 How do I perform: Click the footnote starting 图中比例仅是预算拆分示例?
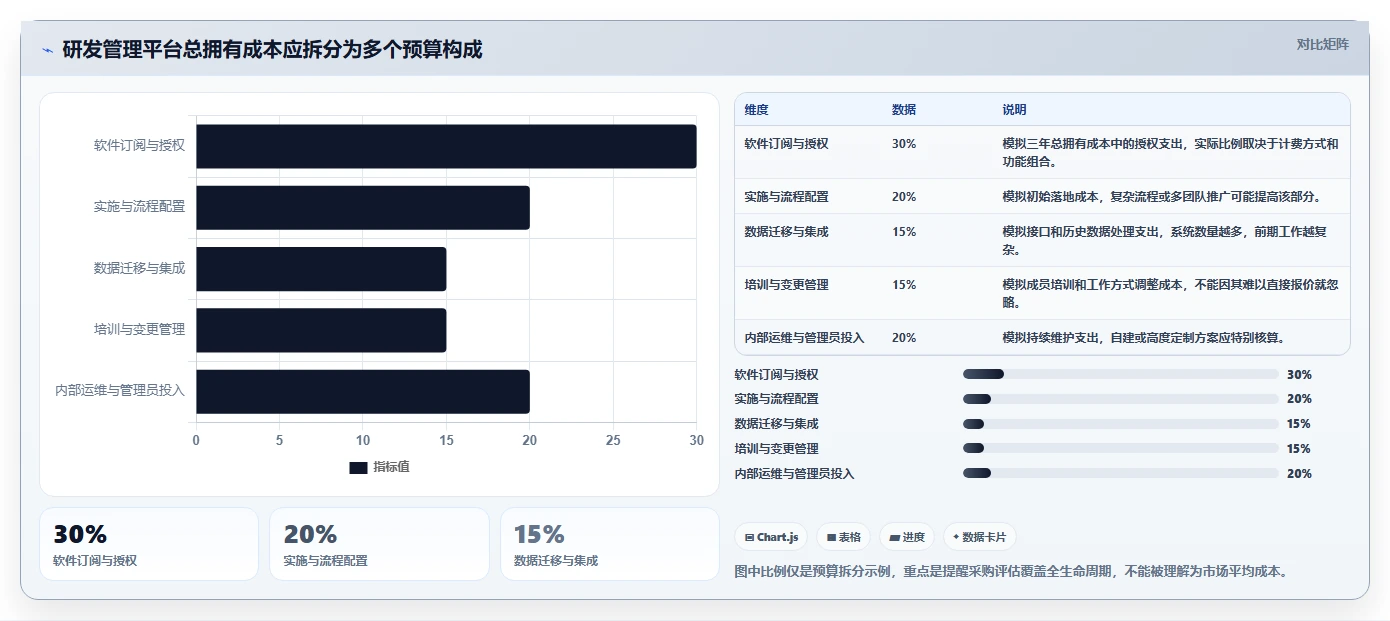pyautogui.click(x=1011, y=572)
